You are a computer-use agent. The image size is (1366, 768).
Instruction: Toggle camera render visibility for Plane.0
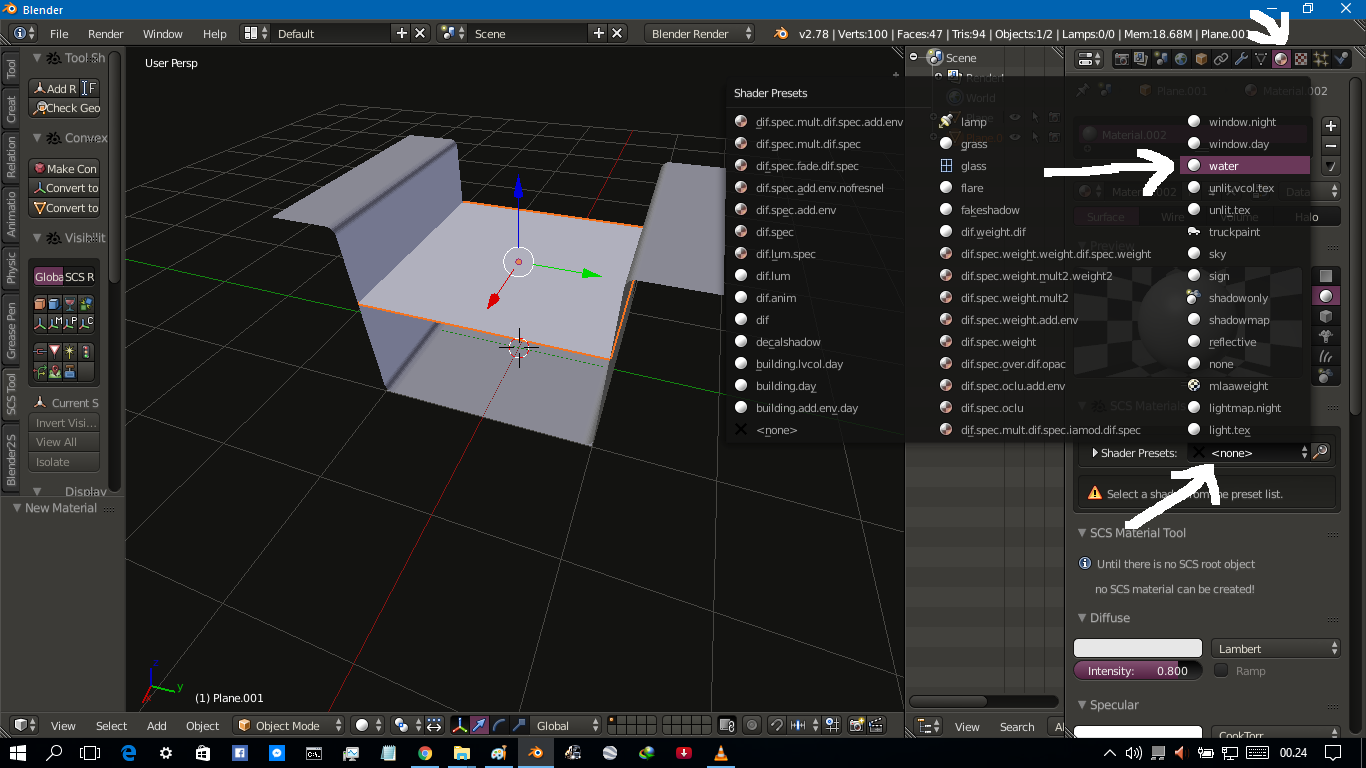1054,137
